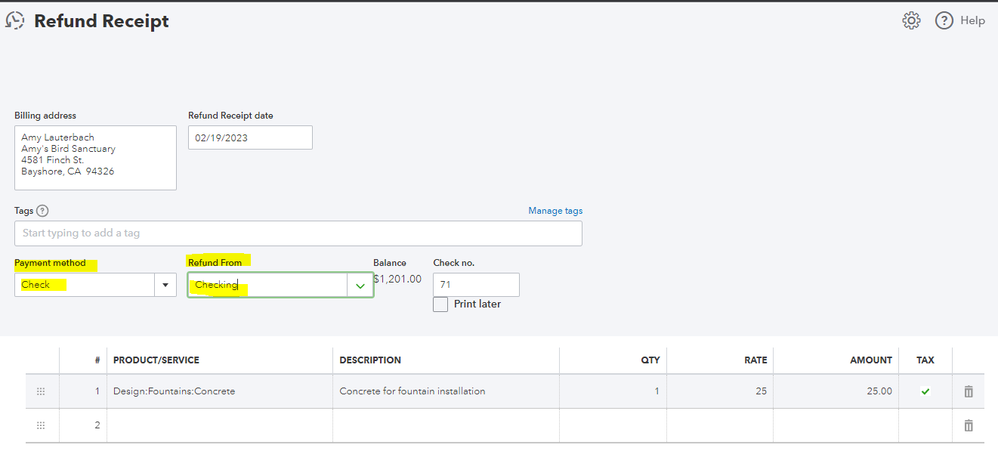The height and width of the screenshot is (451, 998).
Task: Click the Tags info question icon
Action: pos(42,211)
